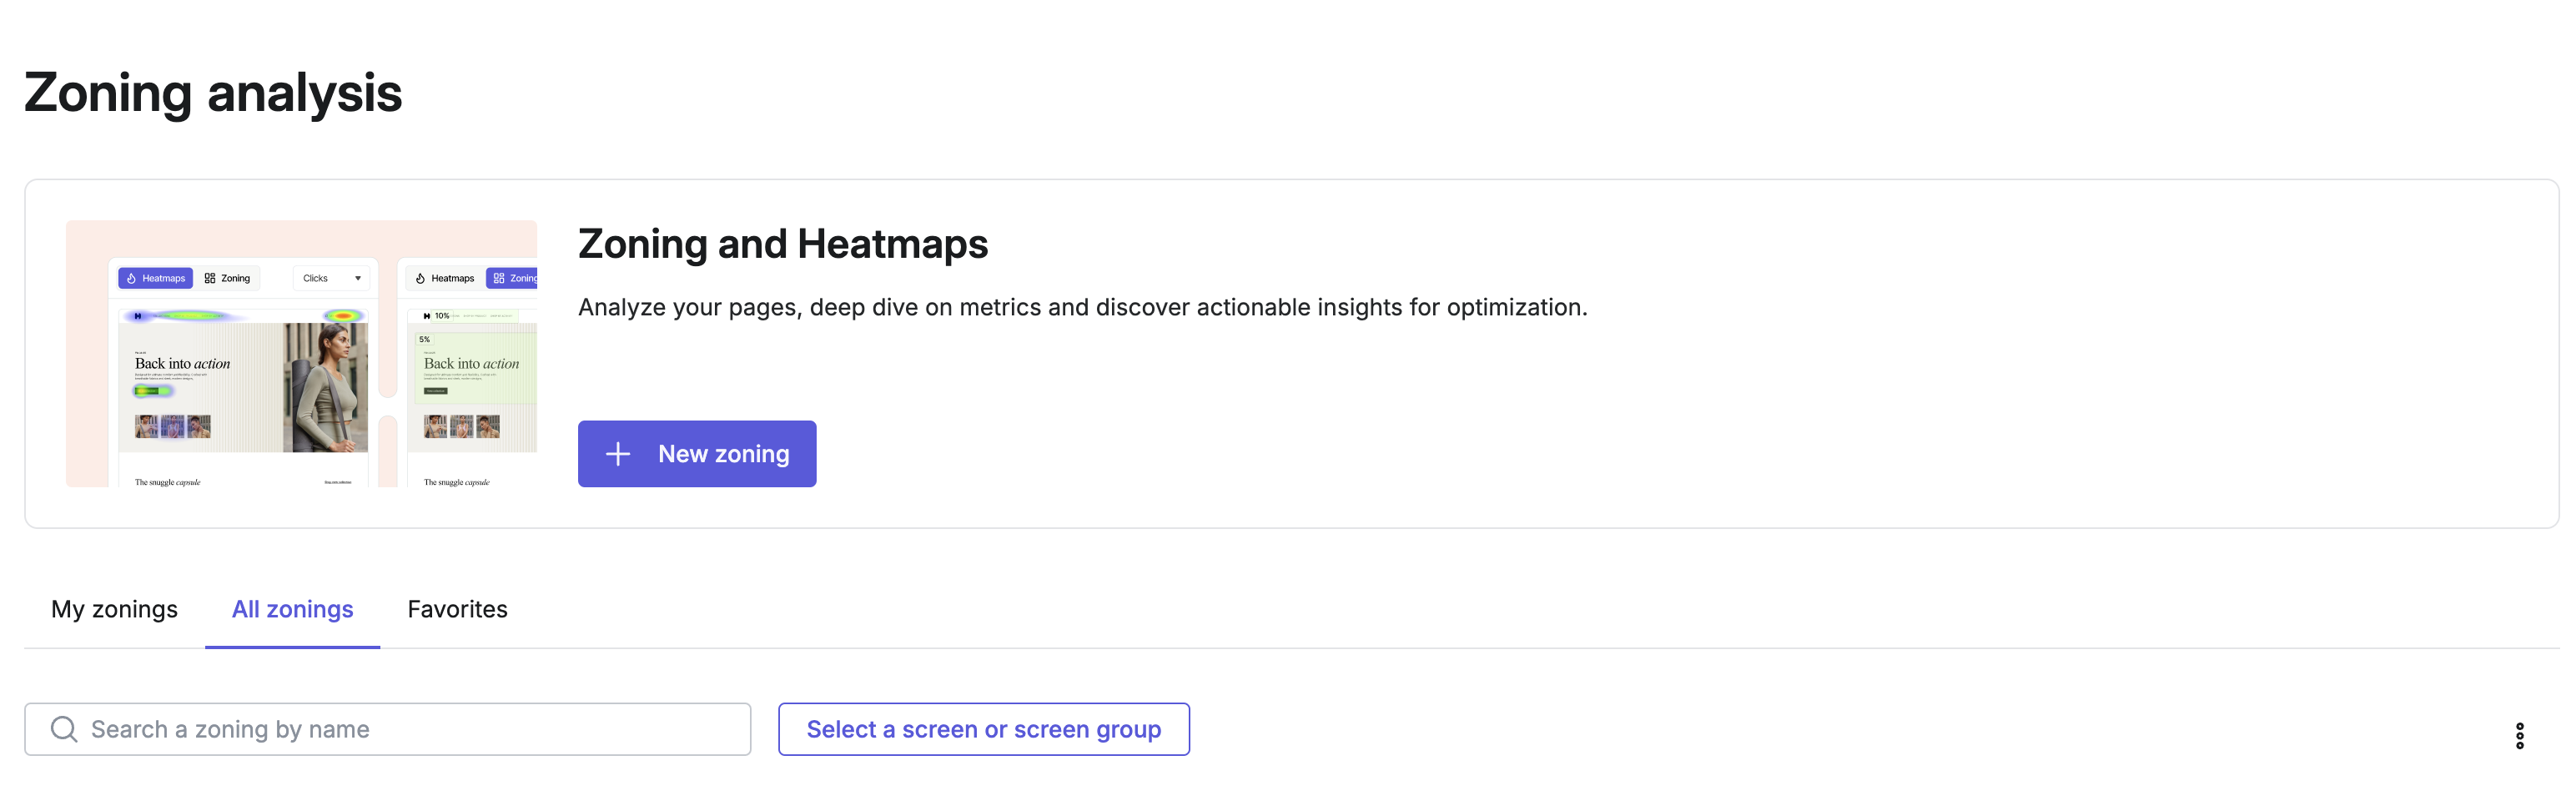The width and height of the screenshot is (2576, 806).
Task: Click the green 5% zone tag
Action: 425,339
